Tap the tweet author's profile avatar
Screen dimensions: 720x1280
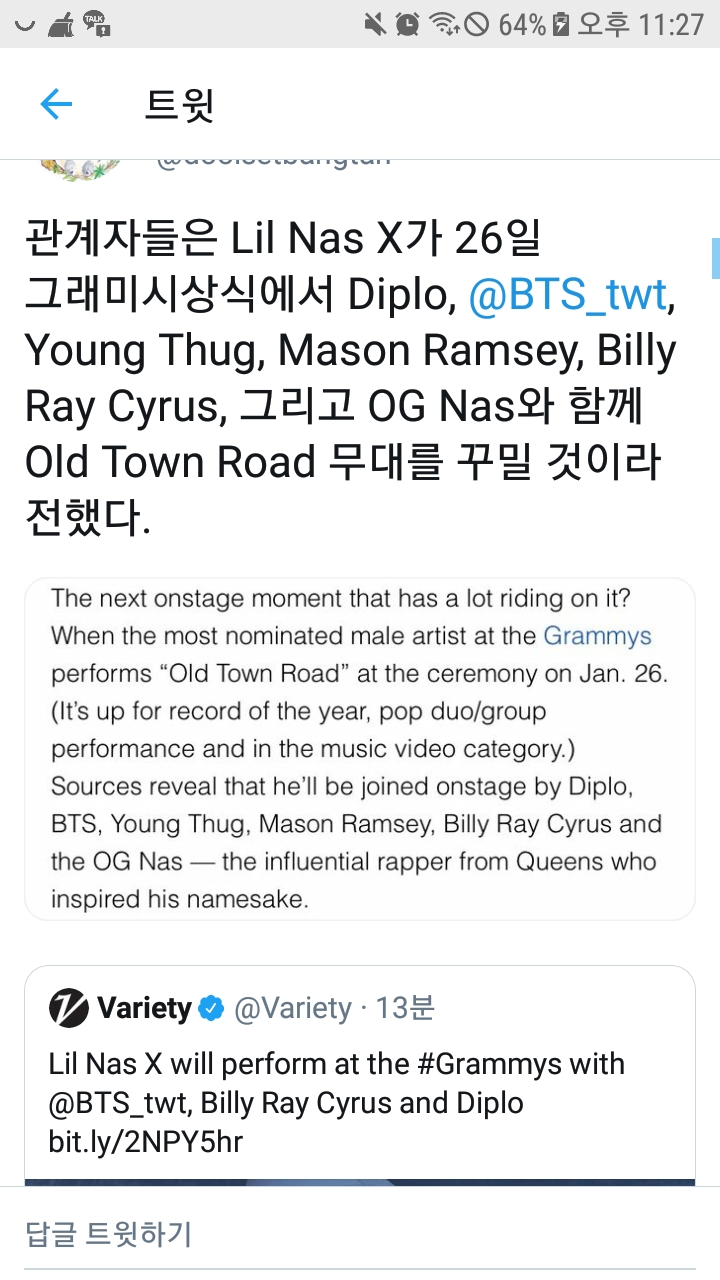tap(80, 166)
